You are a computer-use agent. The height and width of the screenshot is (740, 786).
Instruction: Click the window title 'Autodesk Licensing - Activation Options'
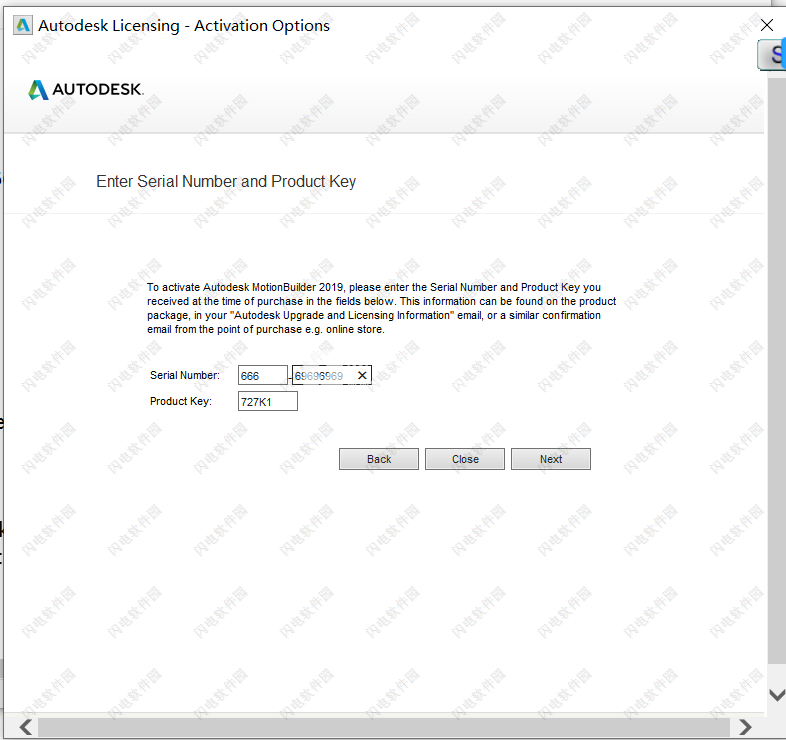coord(184,26)
